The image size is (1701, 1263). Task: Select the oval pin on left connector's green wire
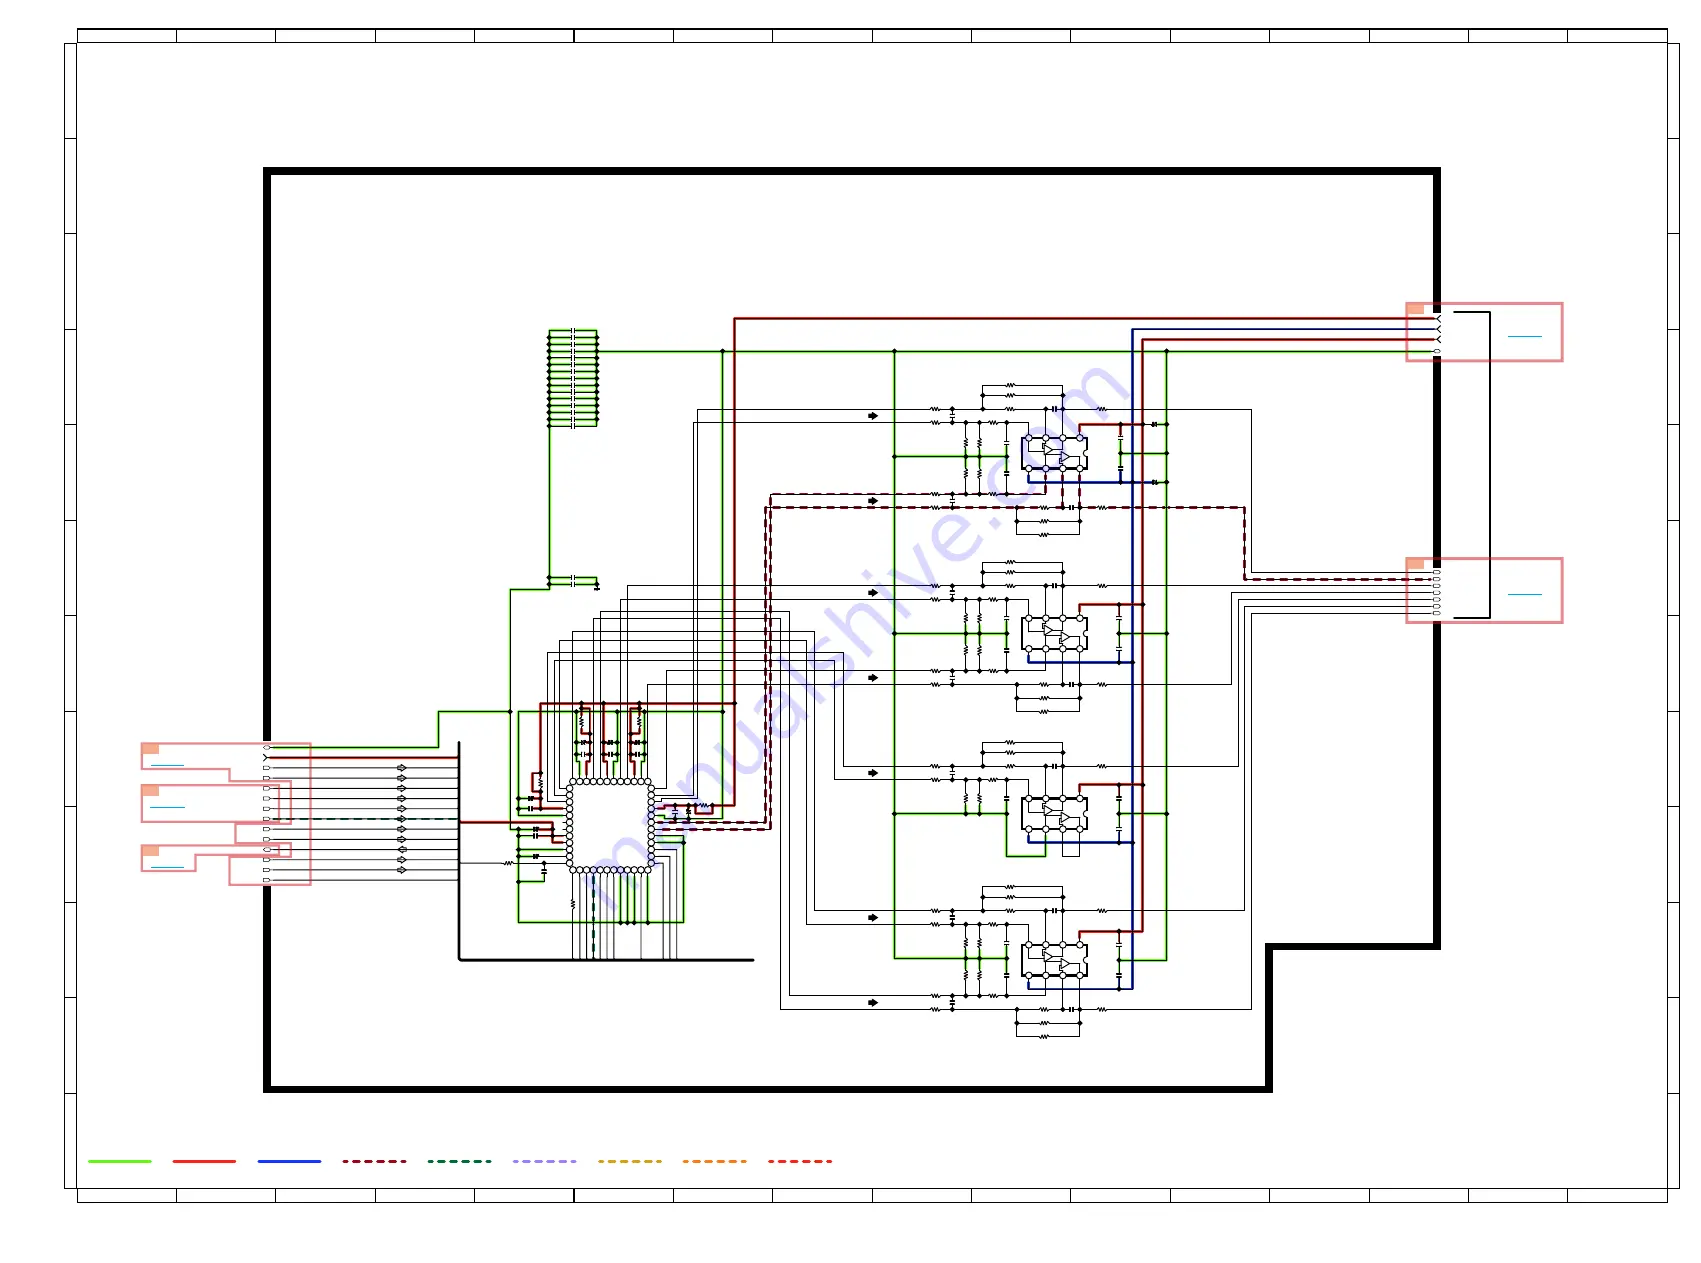266,747
